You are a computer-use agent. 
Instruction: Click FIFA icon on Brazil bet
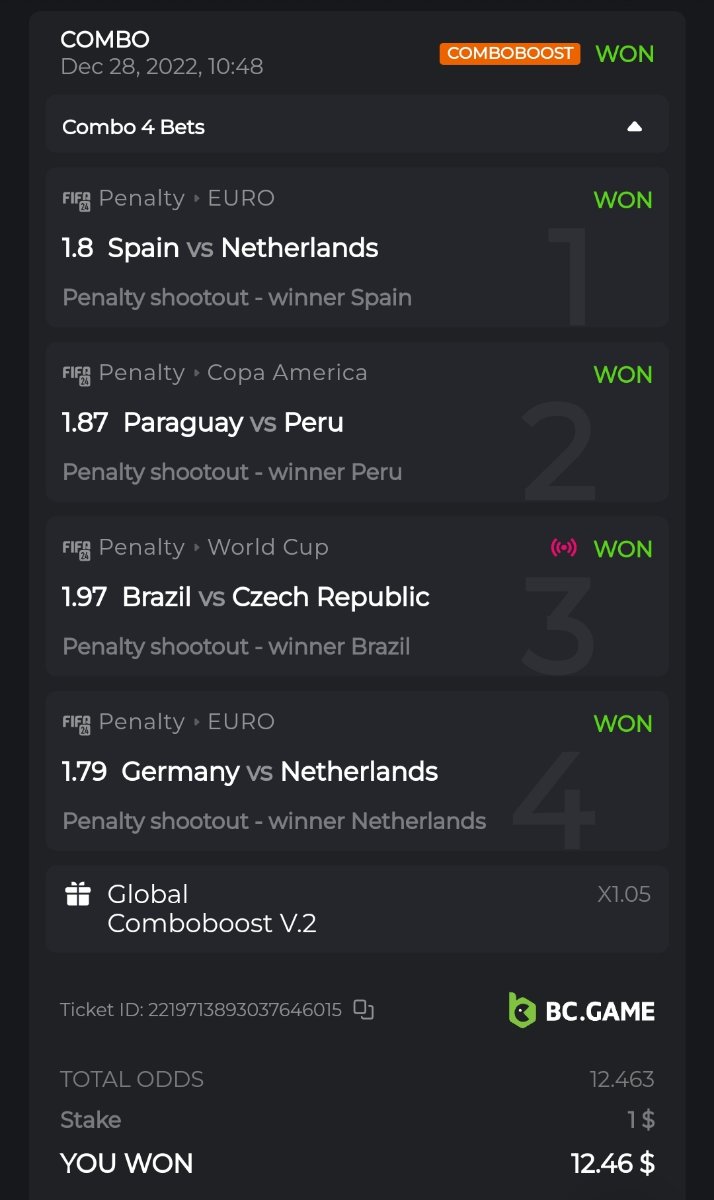(x=76, y=548)
